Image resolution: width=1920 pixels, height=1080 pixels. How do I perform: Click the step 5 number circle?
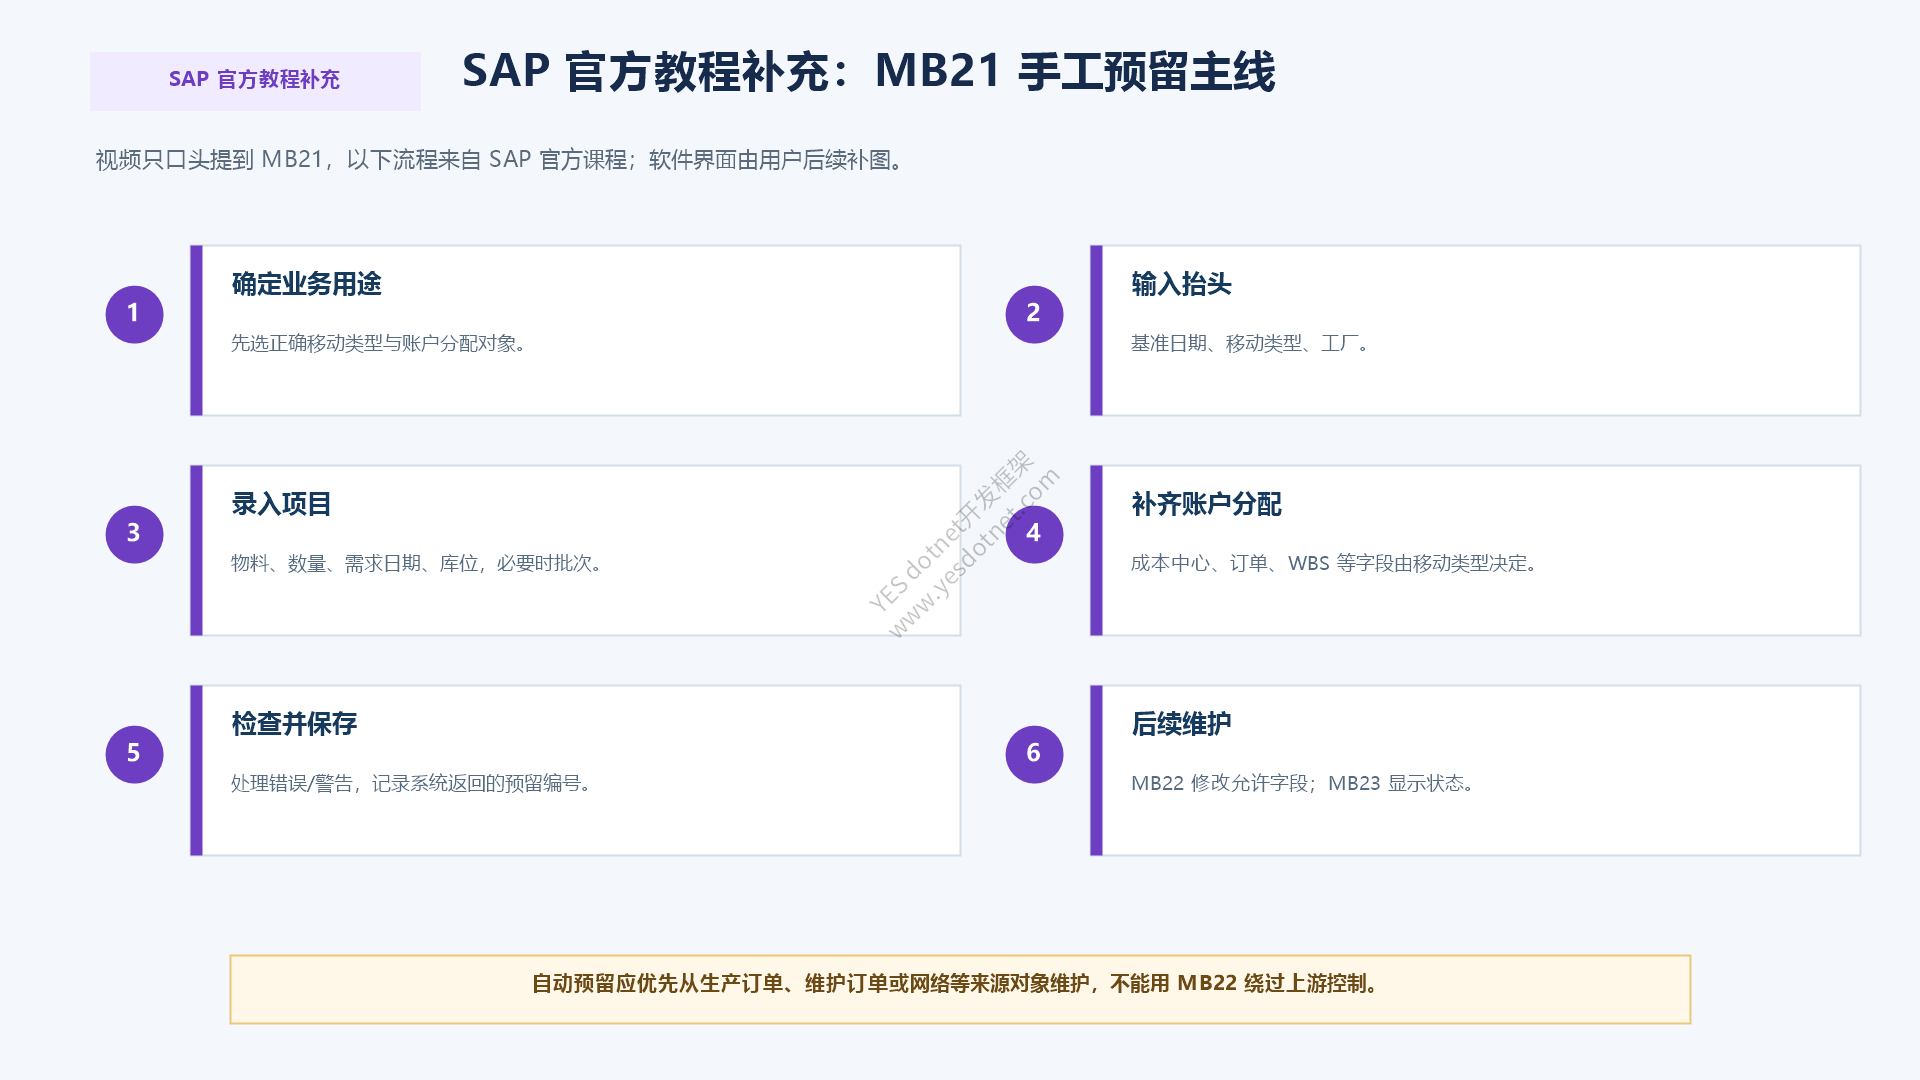tap(134, 754)
